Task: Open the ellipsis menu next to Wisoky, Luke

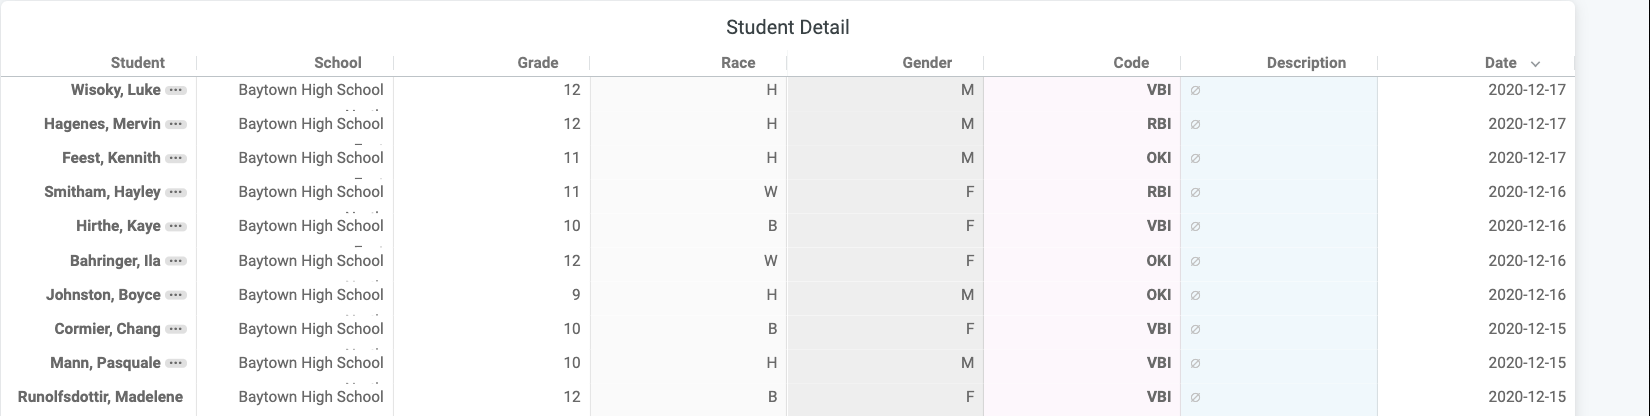Action: coord(176,90)
